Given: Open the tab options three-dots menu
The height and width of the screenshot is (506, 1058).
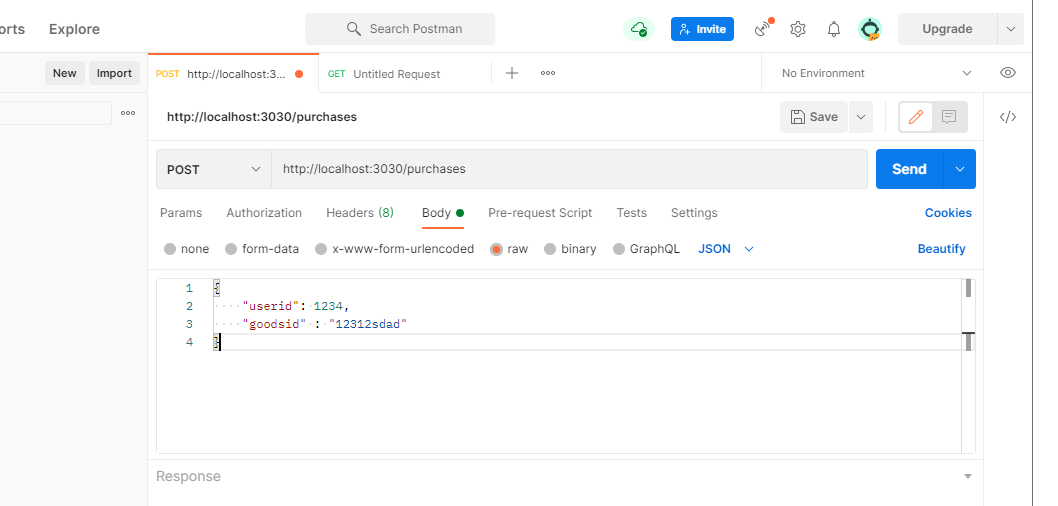Looking at the screenshot, I should [x=548, y=73].
